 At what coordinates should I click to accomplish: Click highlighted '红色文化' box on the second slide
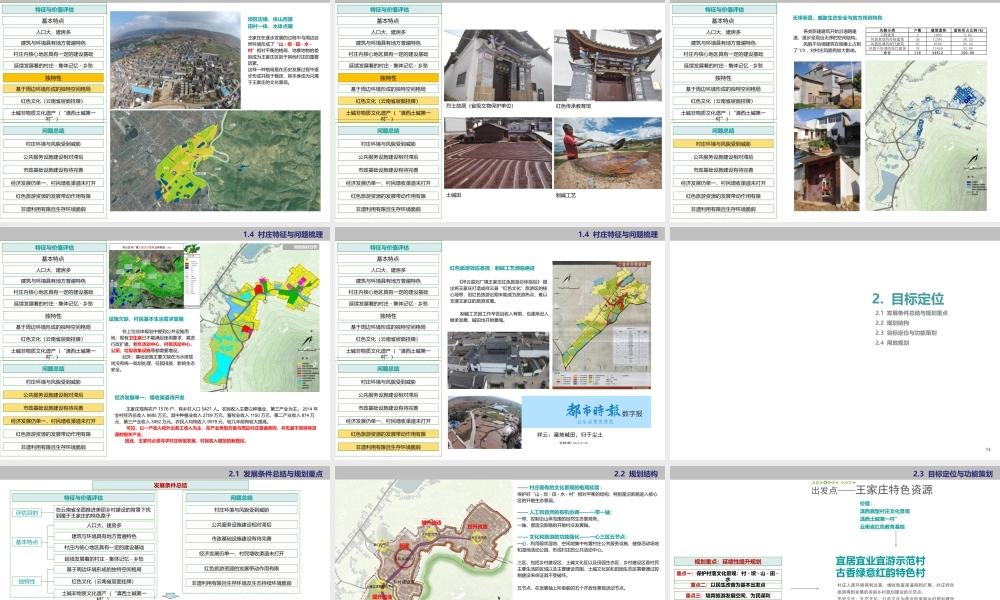[x=388, y=101]
